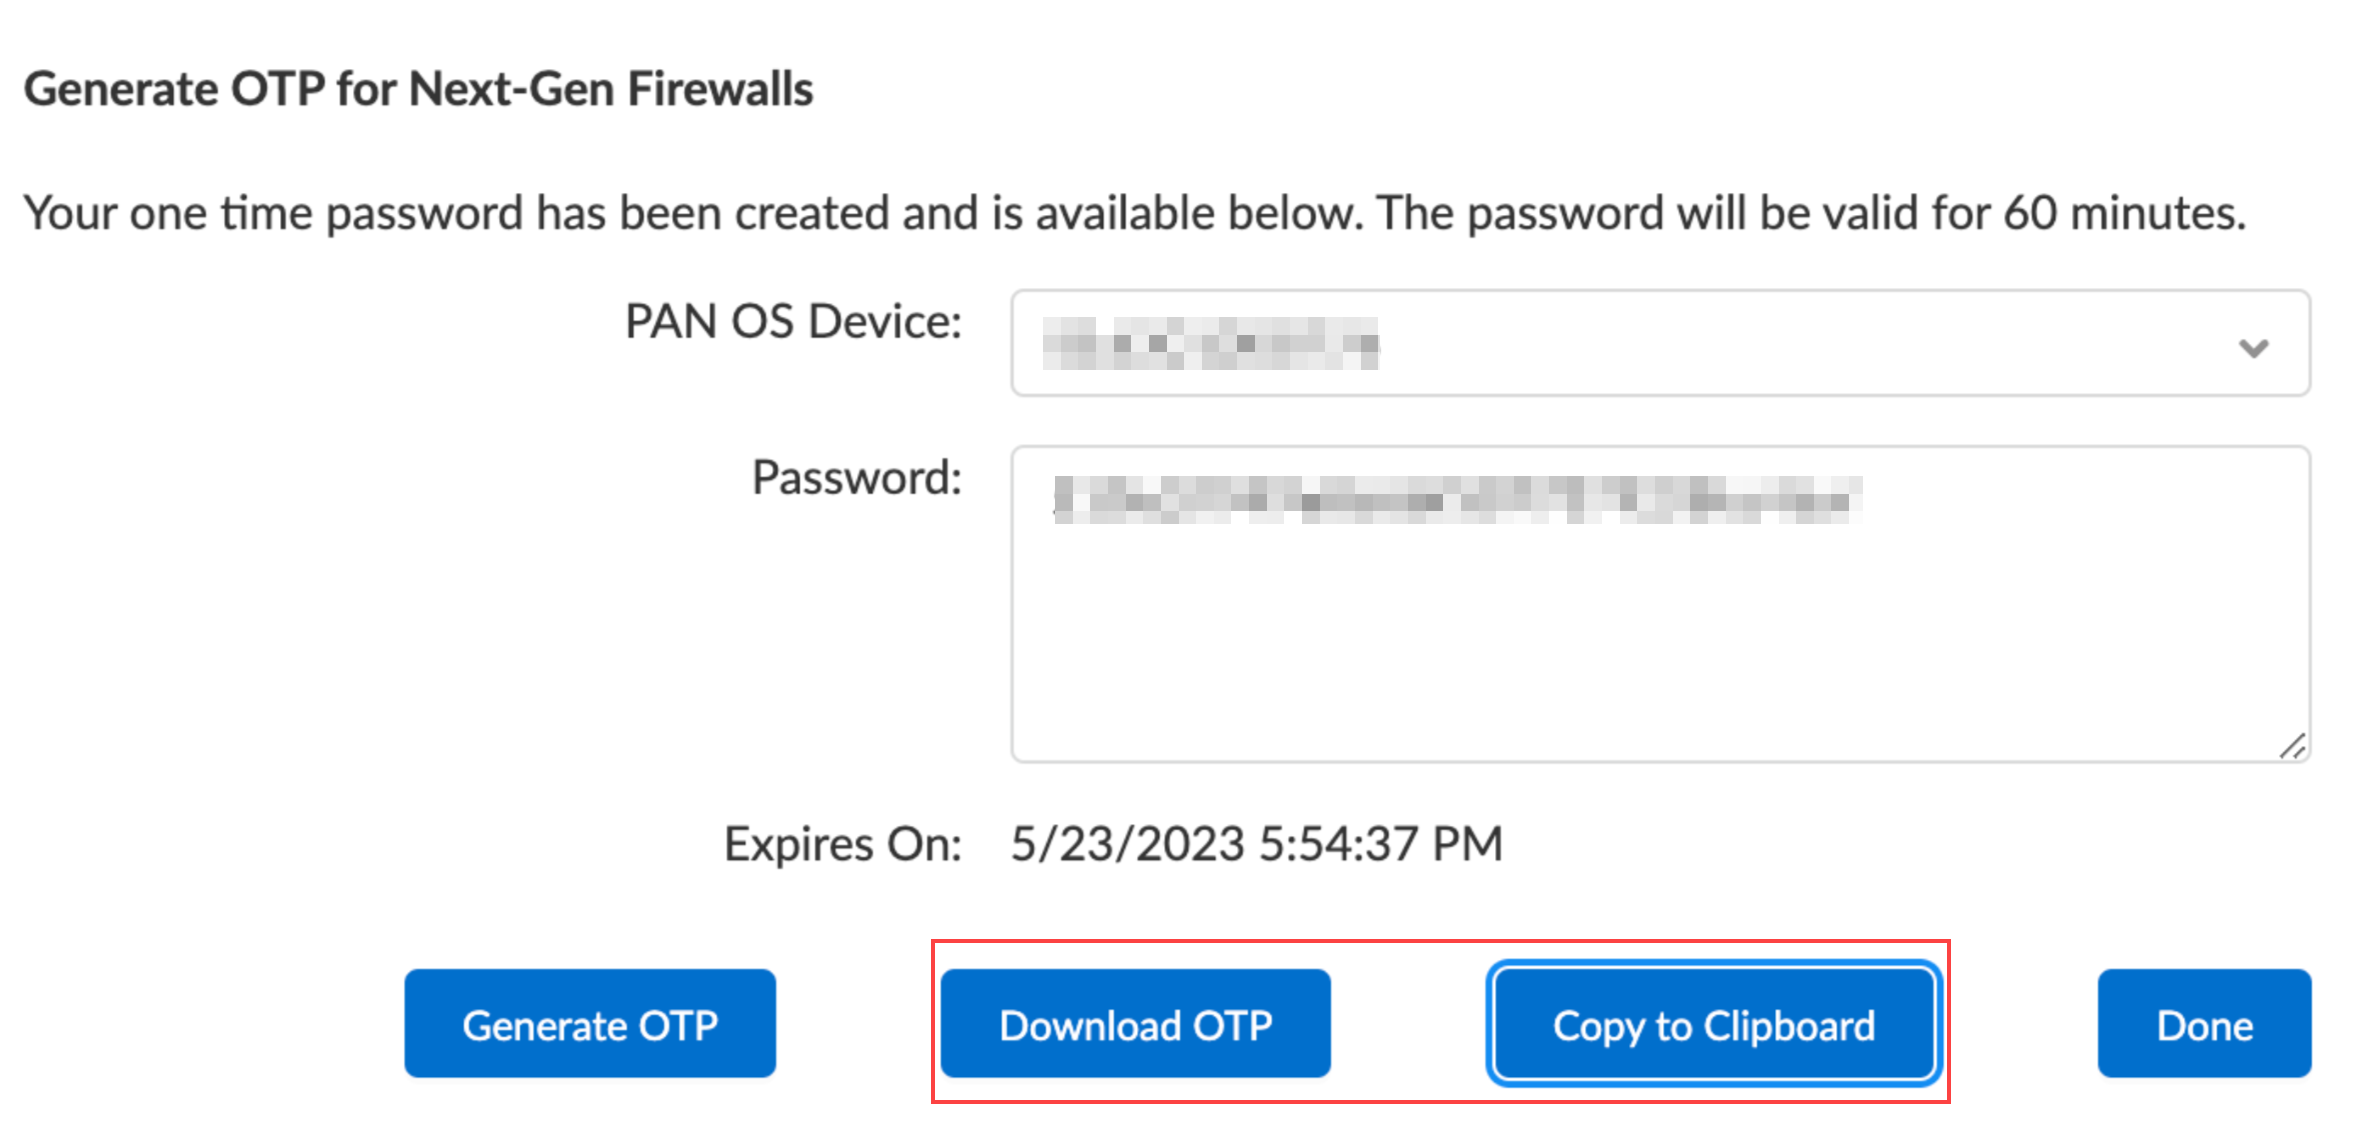Close the dialog with Done

[x=2203, y=1024]
